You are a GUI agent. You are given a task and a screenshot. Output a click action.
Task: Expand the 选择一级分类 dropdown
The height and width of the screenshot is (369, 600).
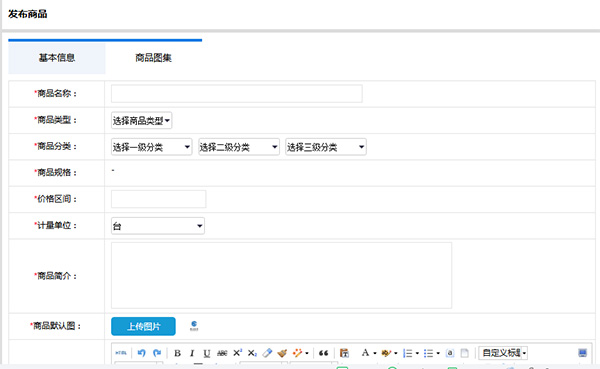click(x=152, y=147)
